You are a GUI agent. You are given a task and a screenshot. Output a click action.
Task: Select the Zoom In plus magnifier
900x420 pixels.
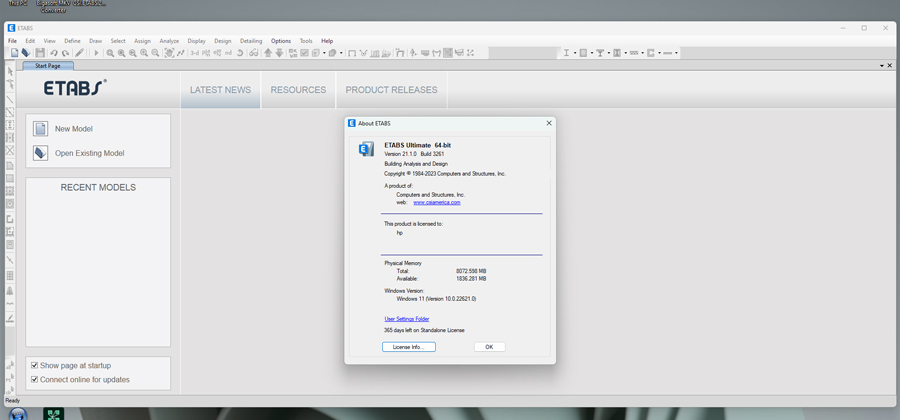[x=144, y=53]
